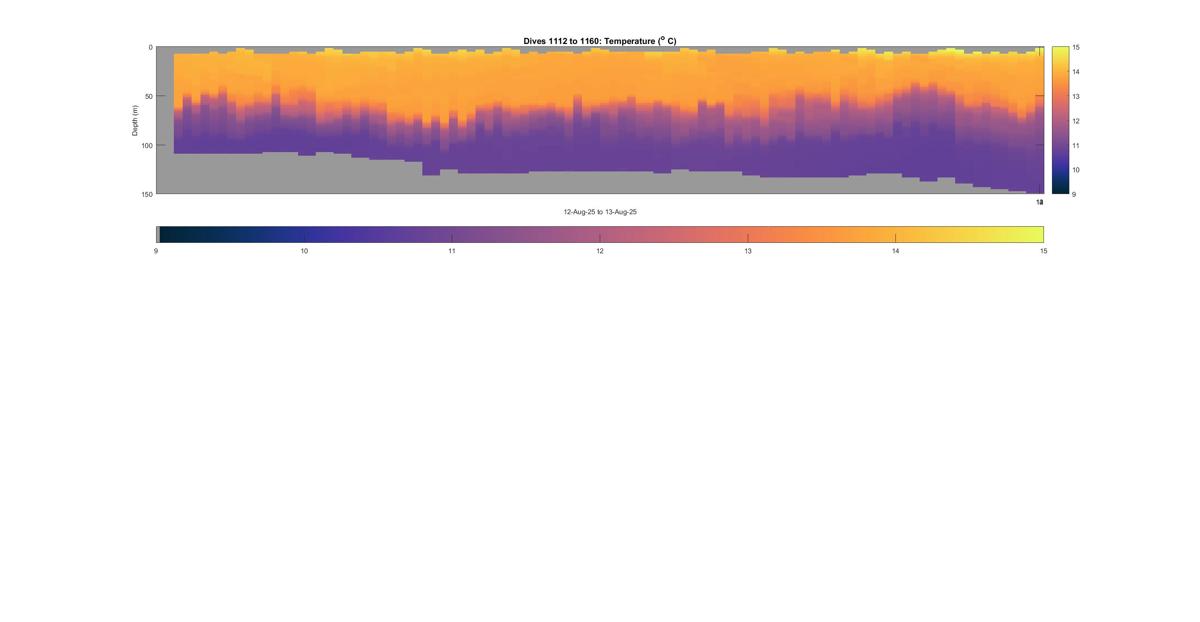Click tick label '15' on vertical colorbar

click(x=1075, y=48)
